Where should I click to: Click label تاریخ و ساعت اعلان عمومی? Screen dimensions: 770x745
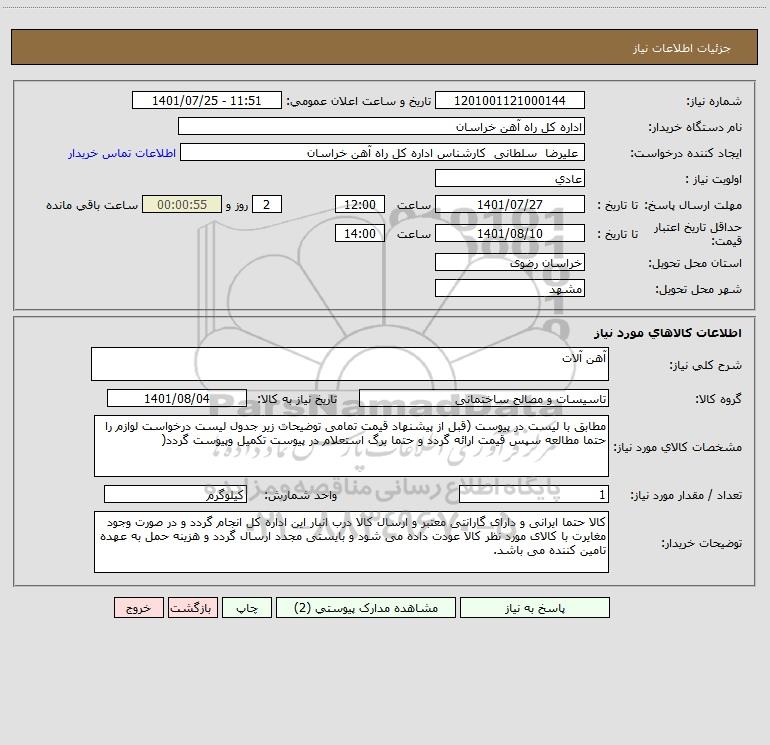coord(359,101)
